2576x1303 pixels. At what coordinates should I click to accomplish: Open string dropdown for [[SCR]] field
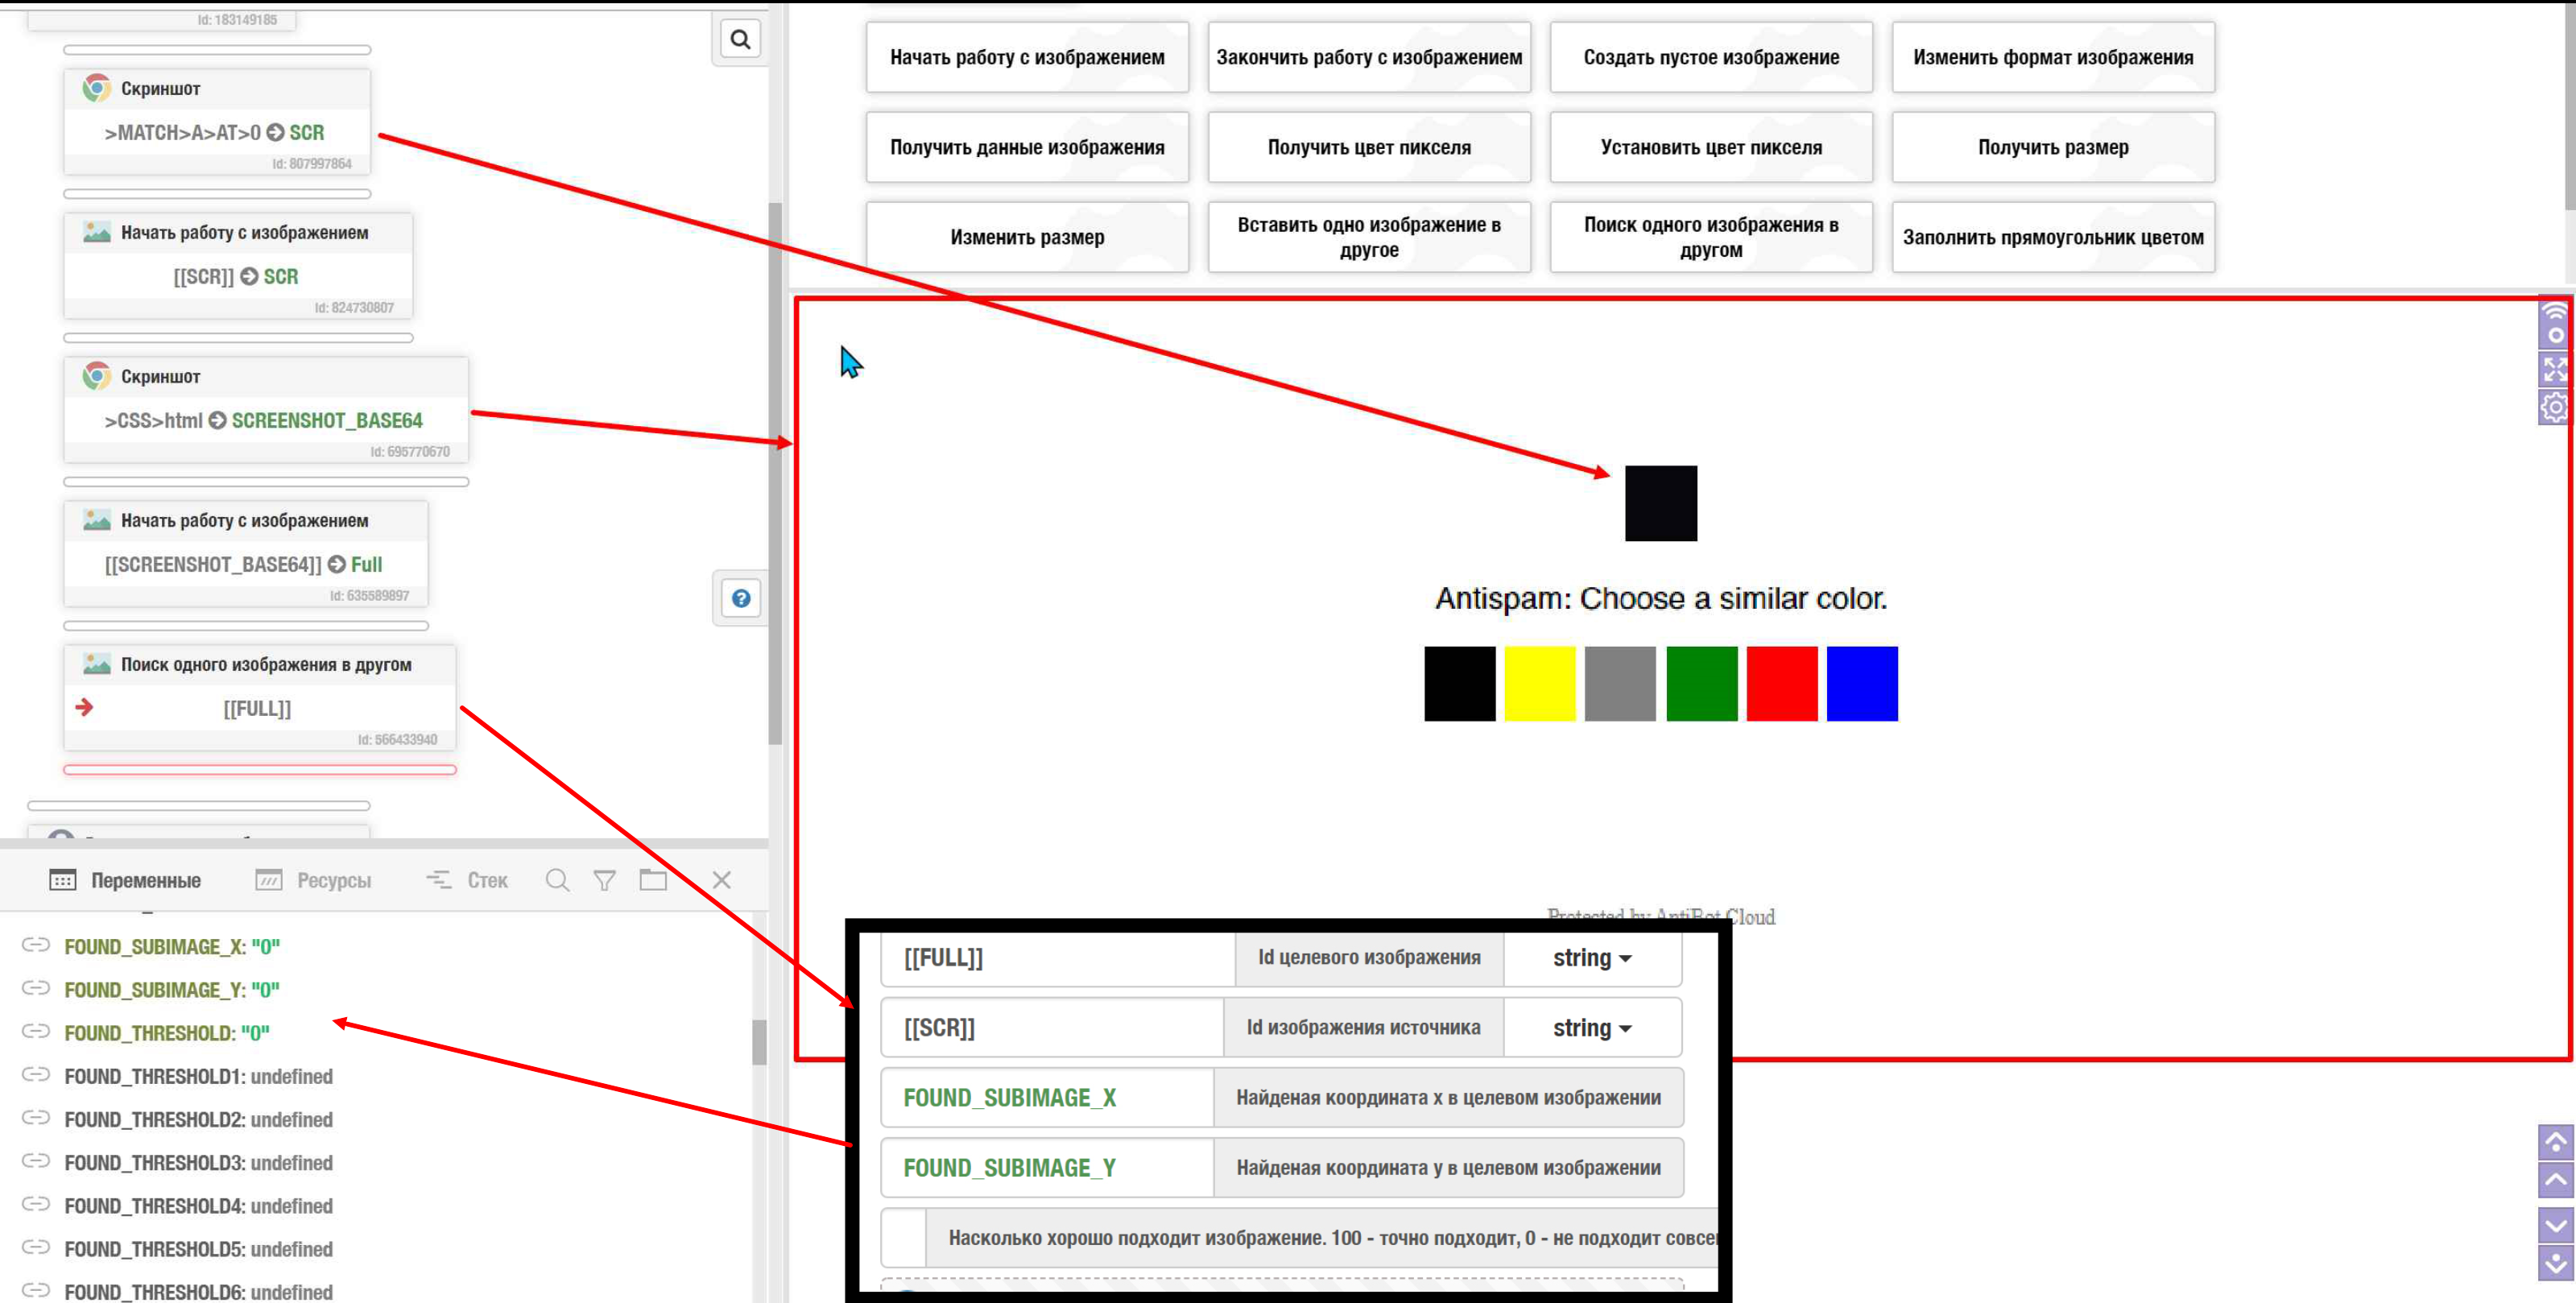(x=1591, y=1028)
